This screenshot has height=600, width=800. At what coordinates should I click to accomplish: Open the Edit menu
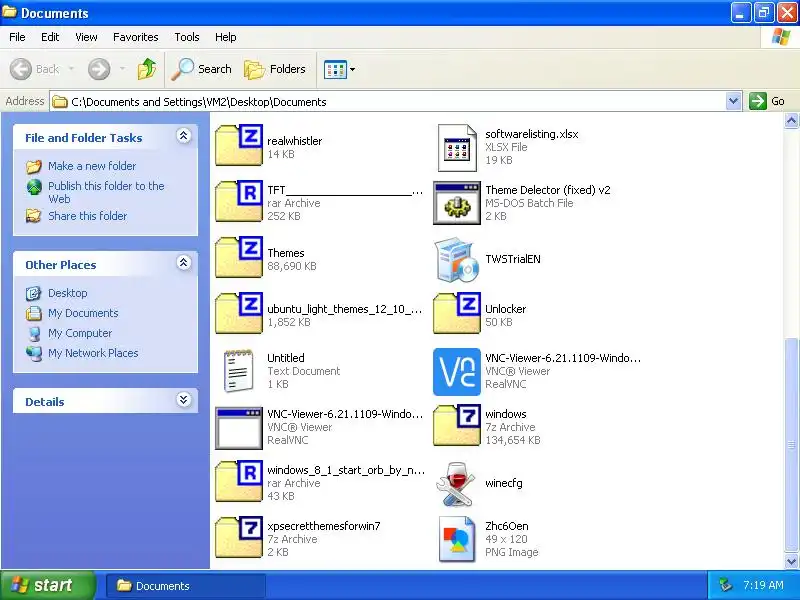50,37
